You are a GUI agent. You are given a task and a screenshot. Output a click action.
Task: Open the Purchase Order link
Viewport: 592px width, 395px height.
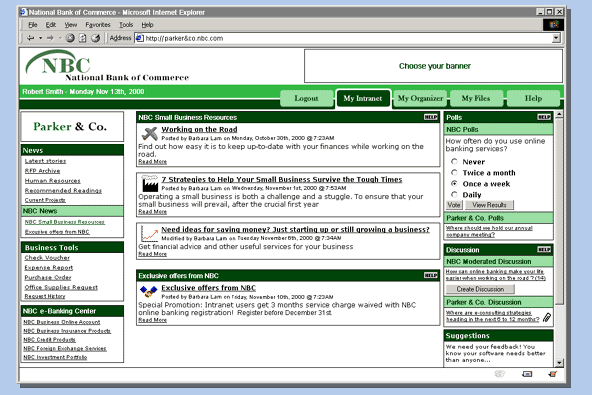(48, 277)
